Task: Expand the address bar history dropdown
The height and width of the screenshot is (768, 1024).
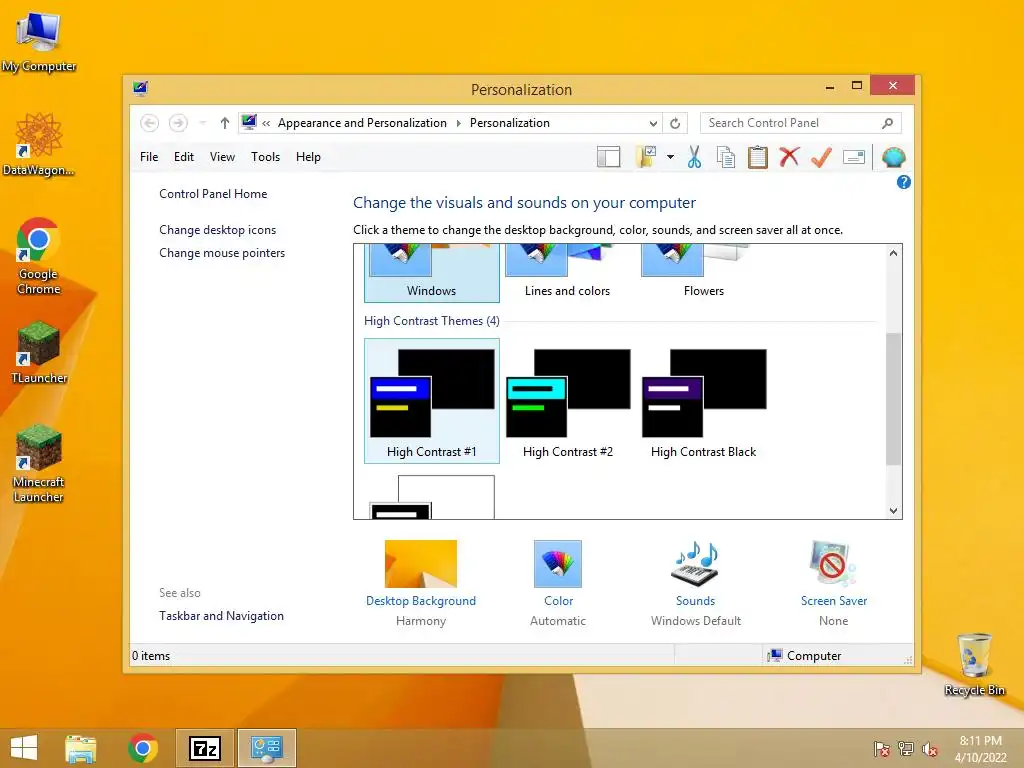Action: tap(653, 123)
